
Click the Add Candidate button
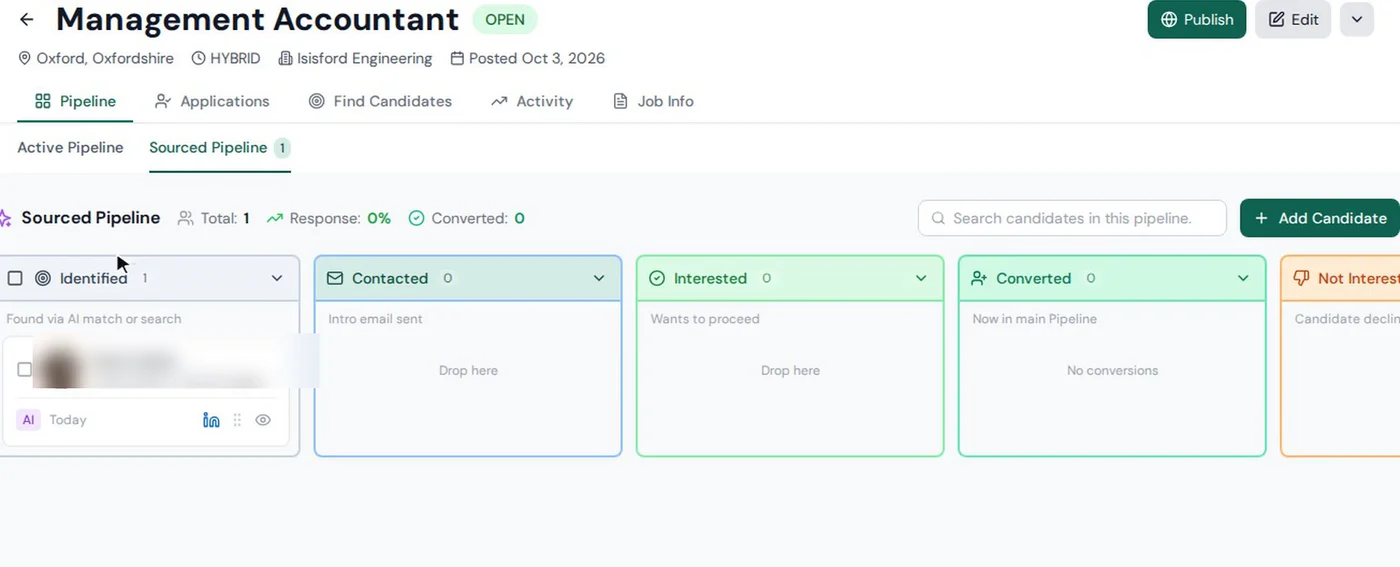click(1320, 218)
